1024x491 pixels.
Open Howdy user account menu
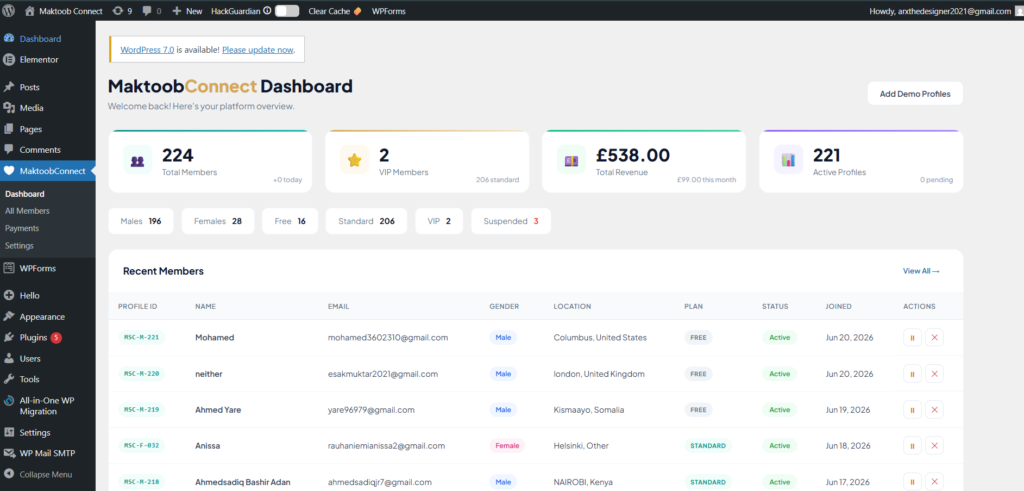click(944, 11)
